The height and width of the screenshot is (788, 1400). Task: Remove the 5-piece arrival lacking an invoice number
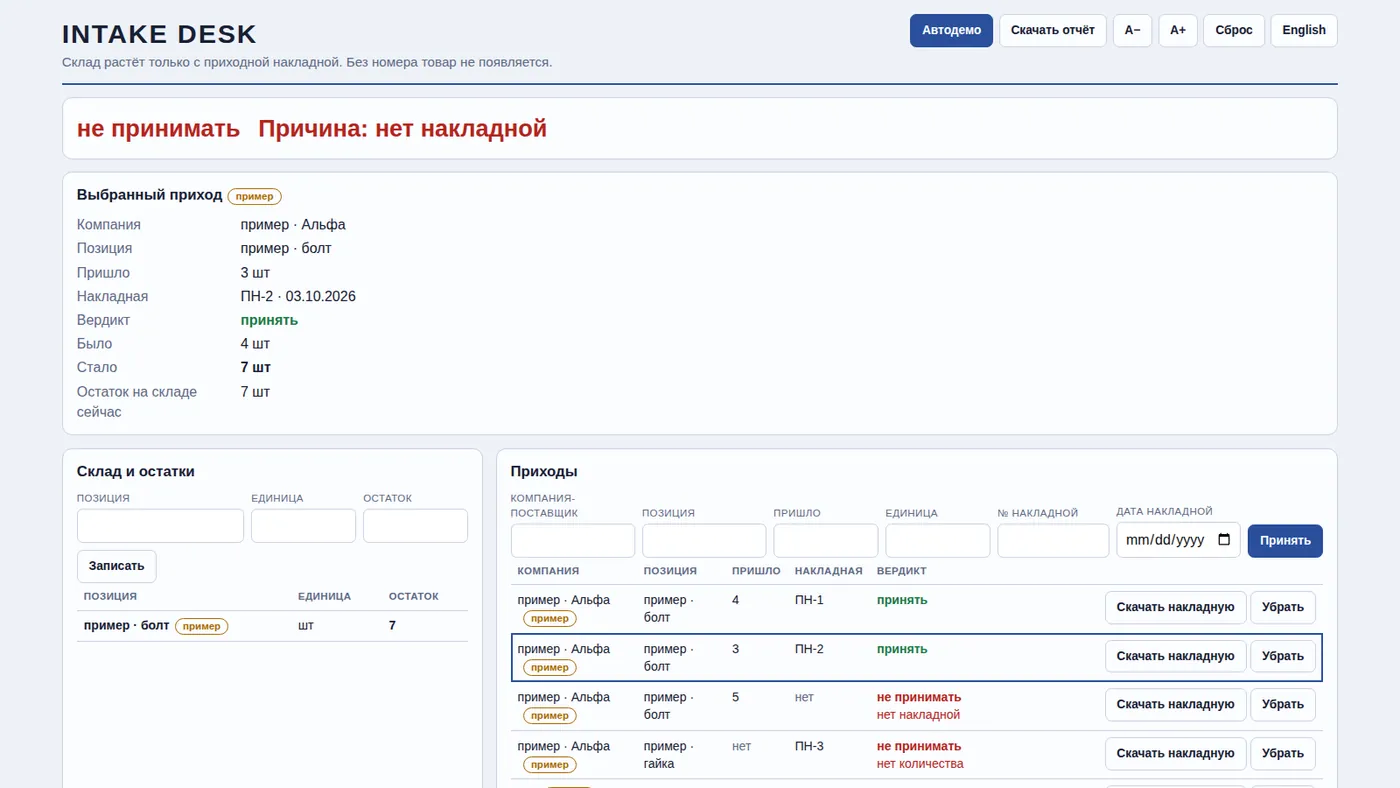coord(1283,704)
